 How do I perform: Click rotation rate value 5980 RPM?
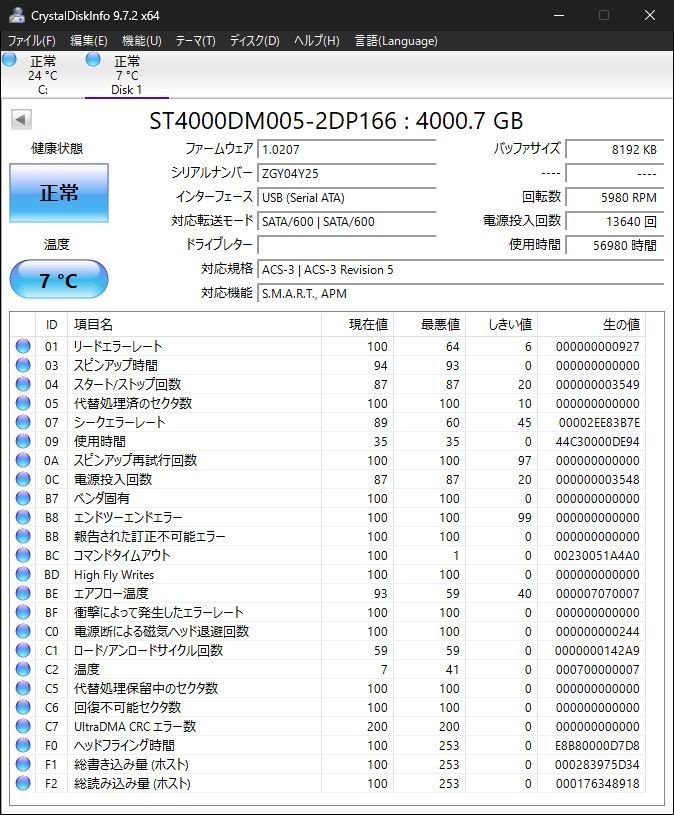pyautogui.click(x=614, y=198)
